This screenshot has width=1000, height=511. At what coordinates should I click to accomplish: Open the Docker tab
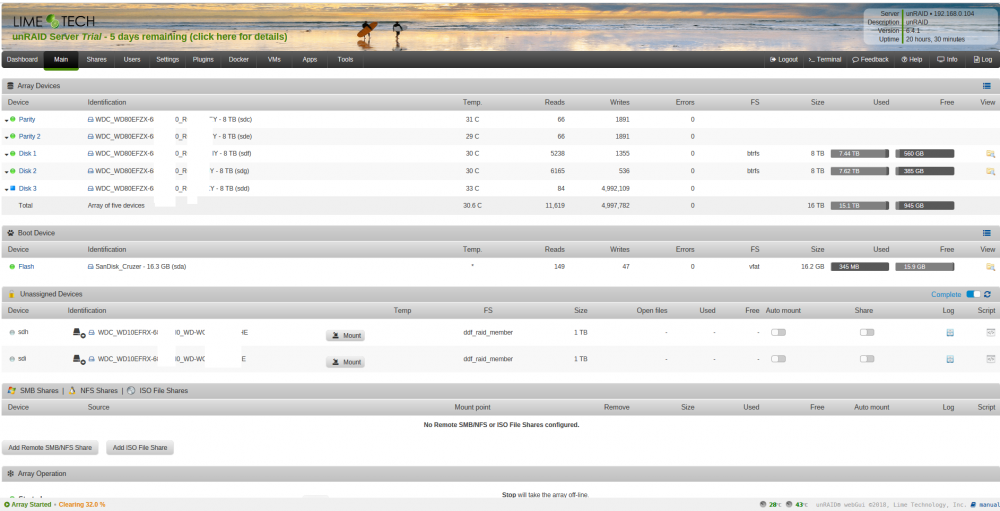[x=239, y=59]
